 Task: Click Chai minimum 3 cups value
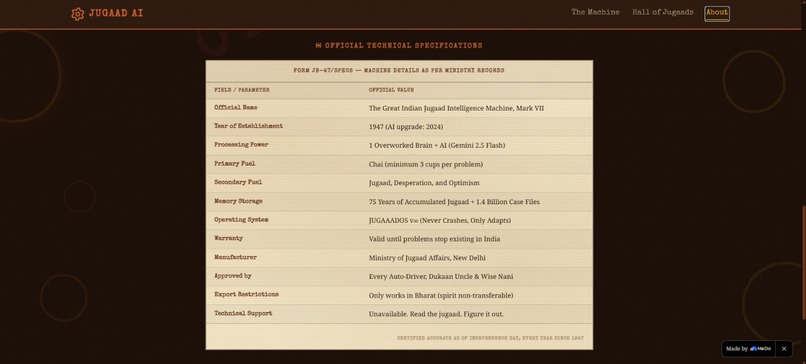pyautogui.click(x=426, y=165)
